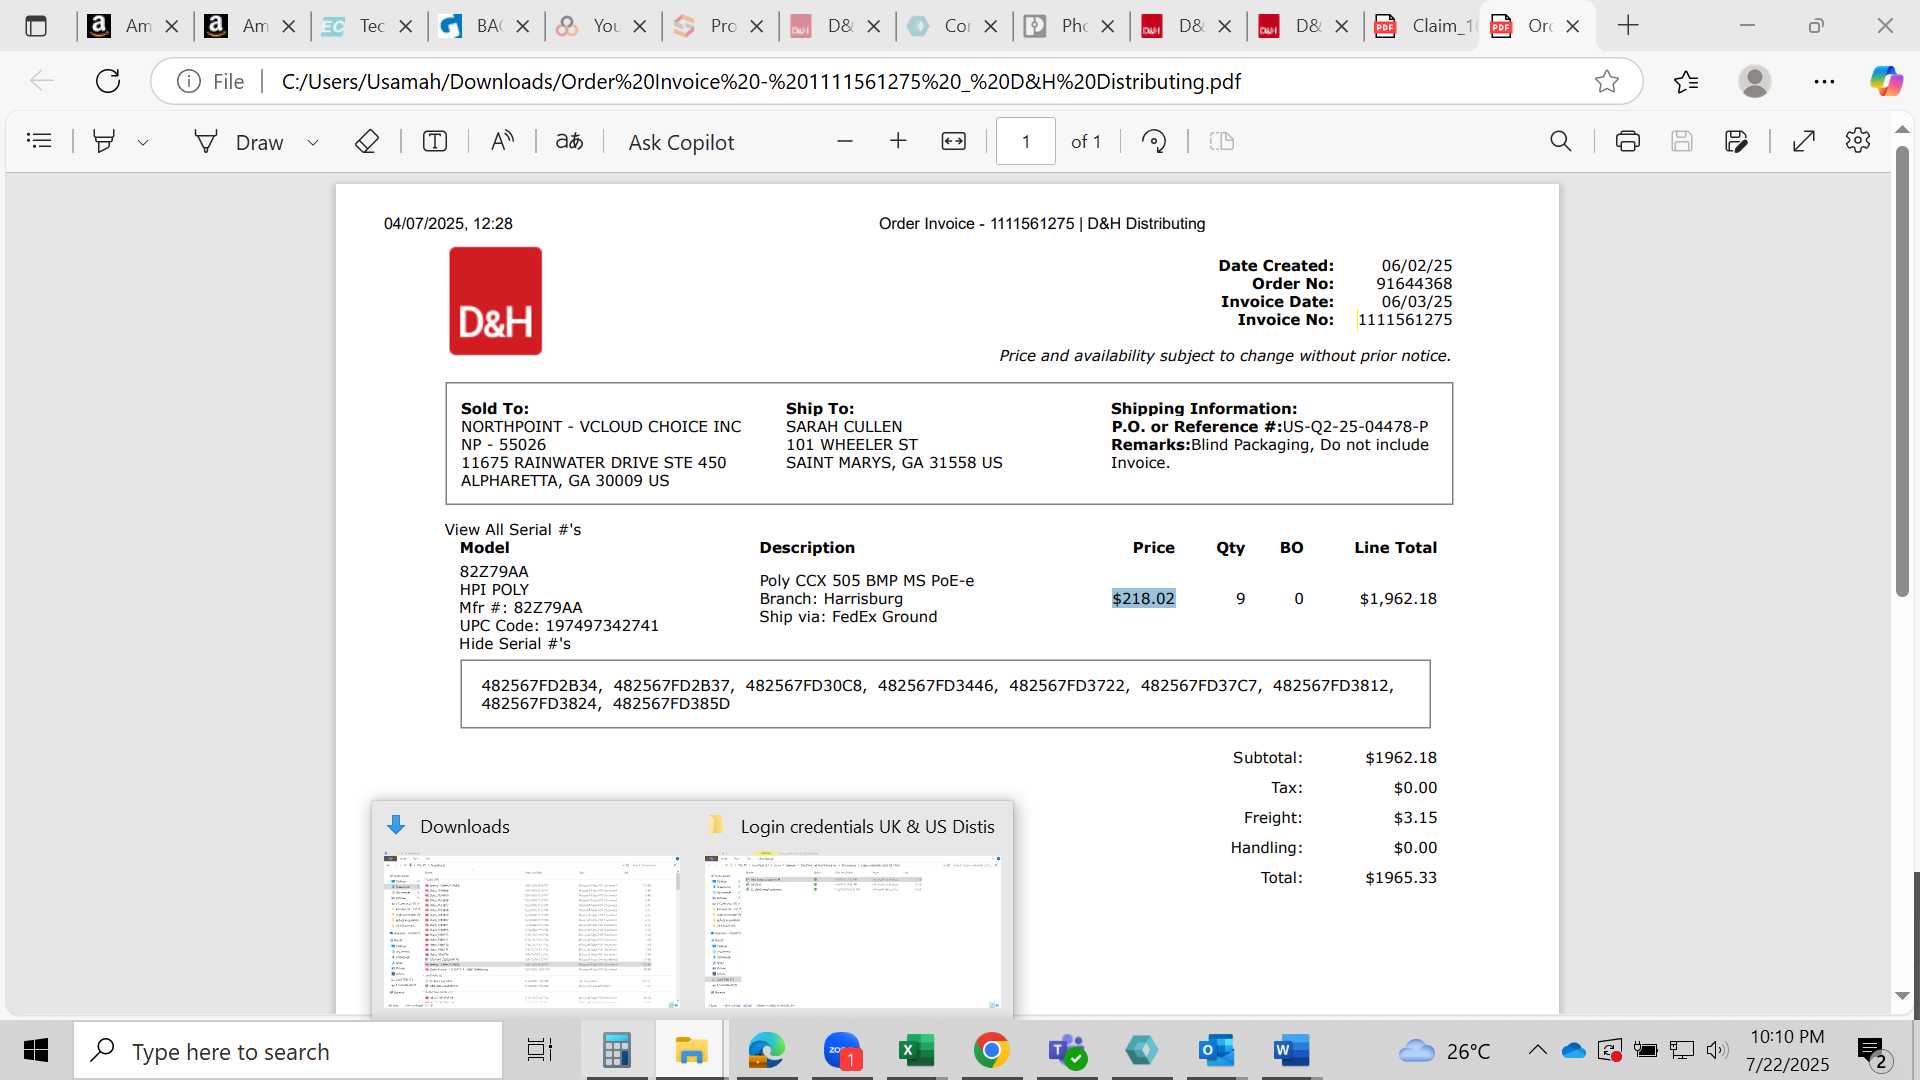The height and width of the screenshot is (1080, 1920).
Task: Open Login credentials folder preview thumbnail
Action: click(852, 931)
